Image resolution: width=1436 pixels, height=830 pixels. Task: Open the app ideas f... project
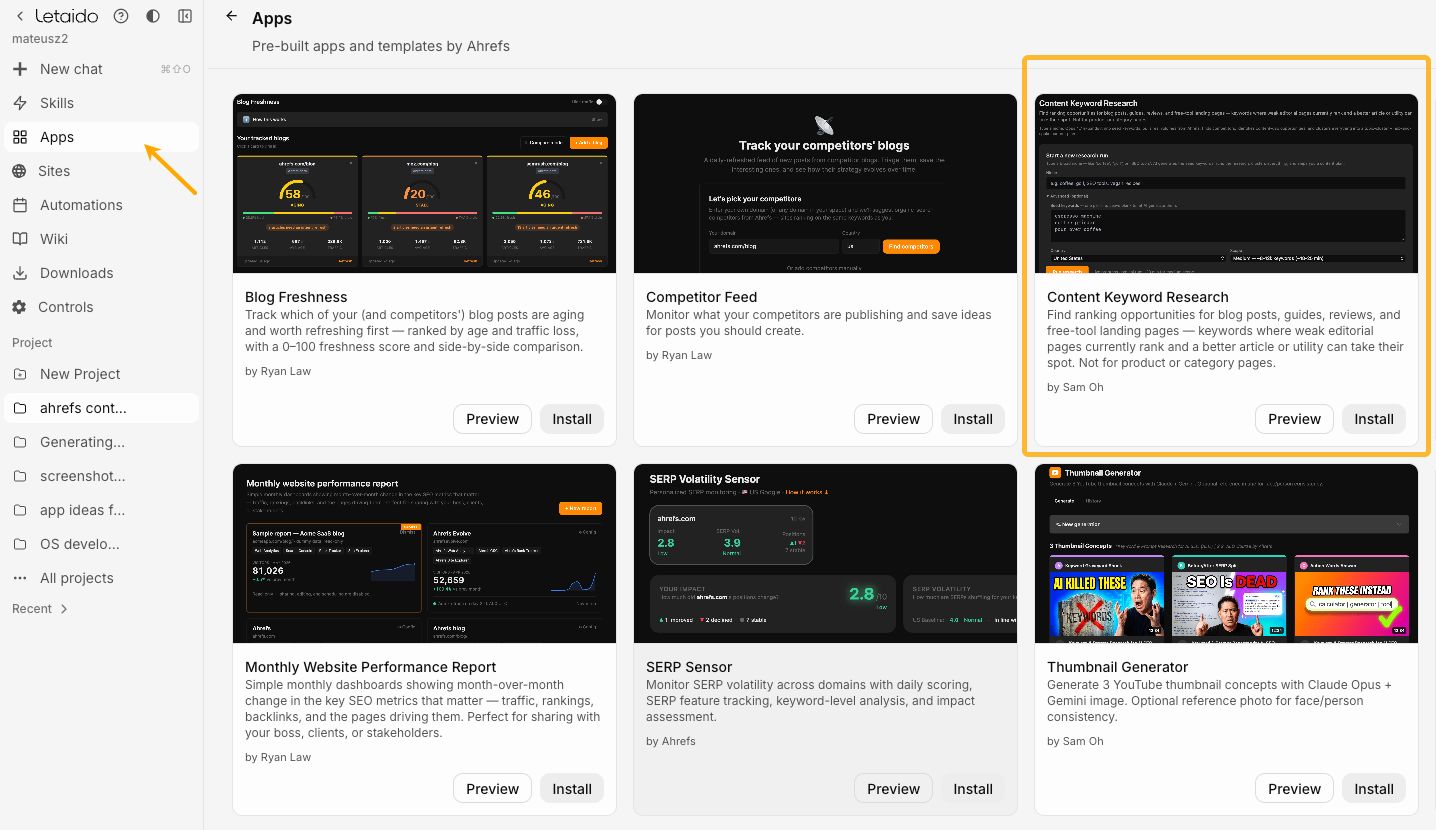coord(101,510)
